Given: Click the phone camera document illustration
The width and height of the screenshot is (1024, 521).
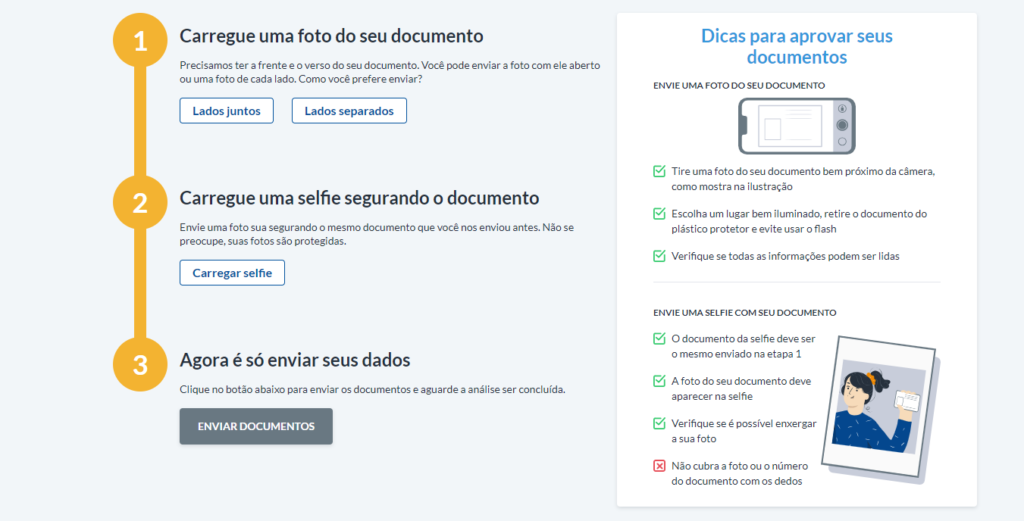Looking at the screenshot, I should pos(797,126).
